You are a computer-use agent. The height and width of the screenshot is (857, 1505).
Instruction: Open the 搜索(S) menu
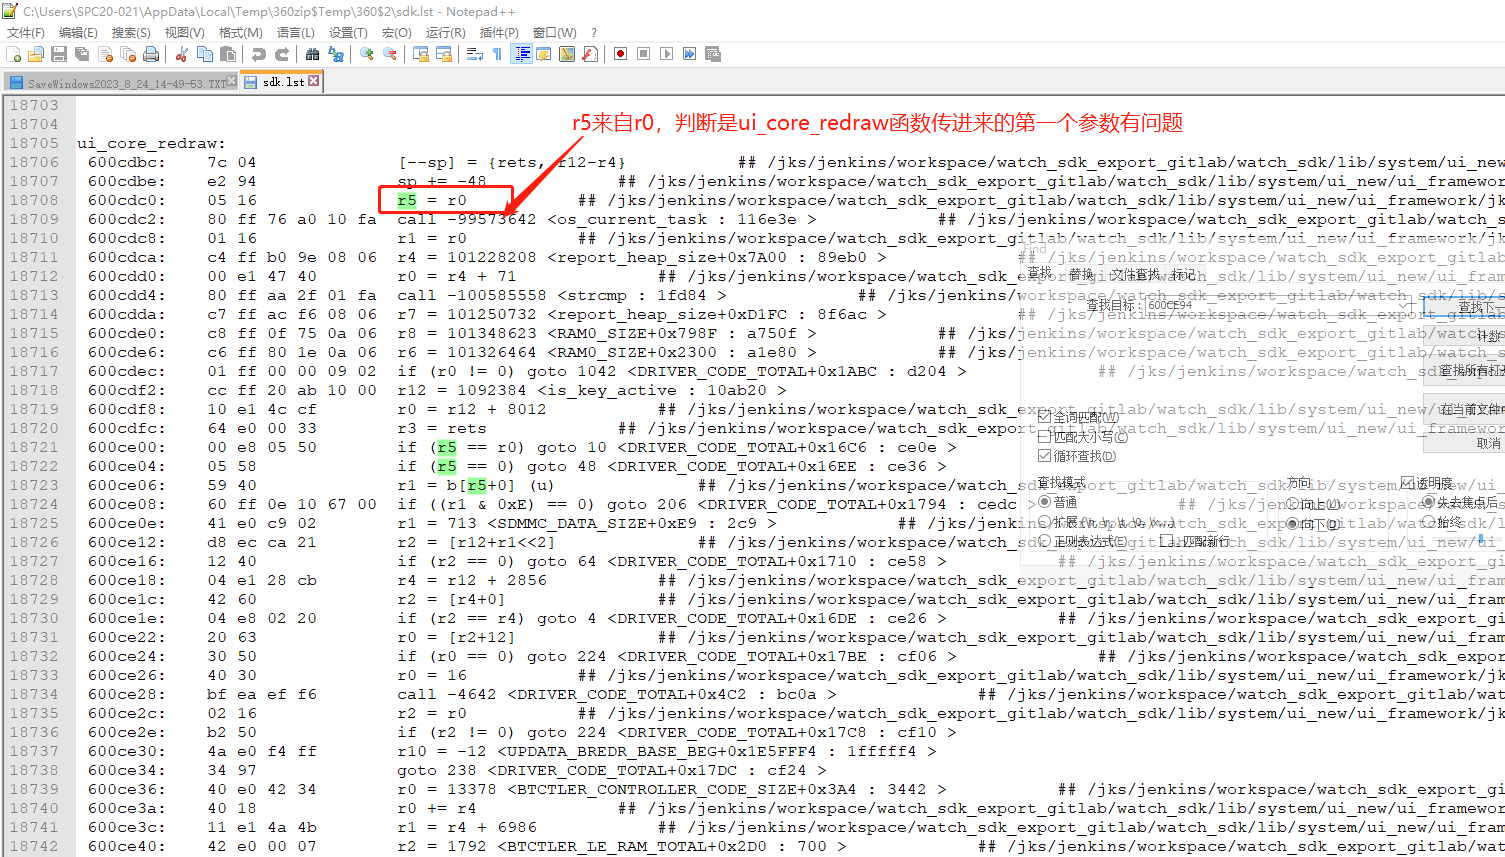click(x=131, y=32)
